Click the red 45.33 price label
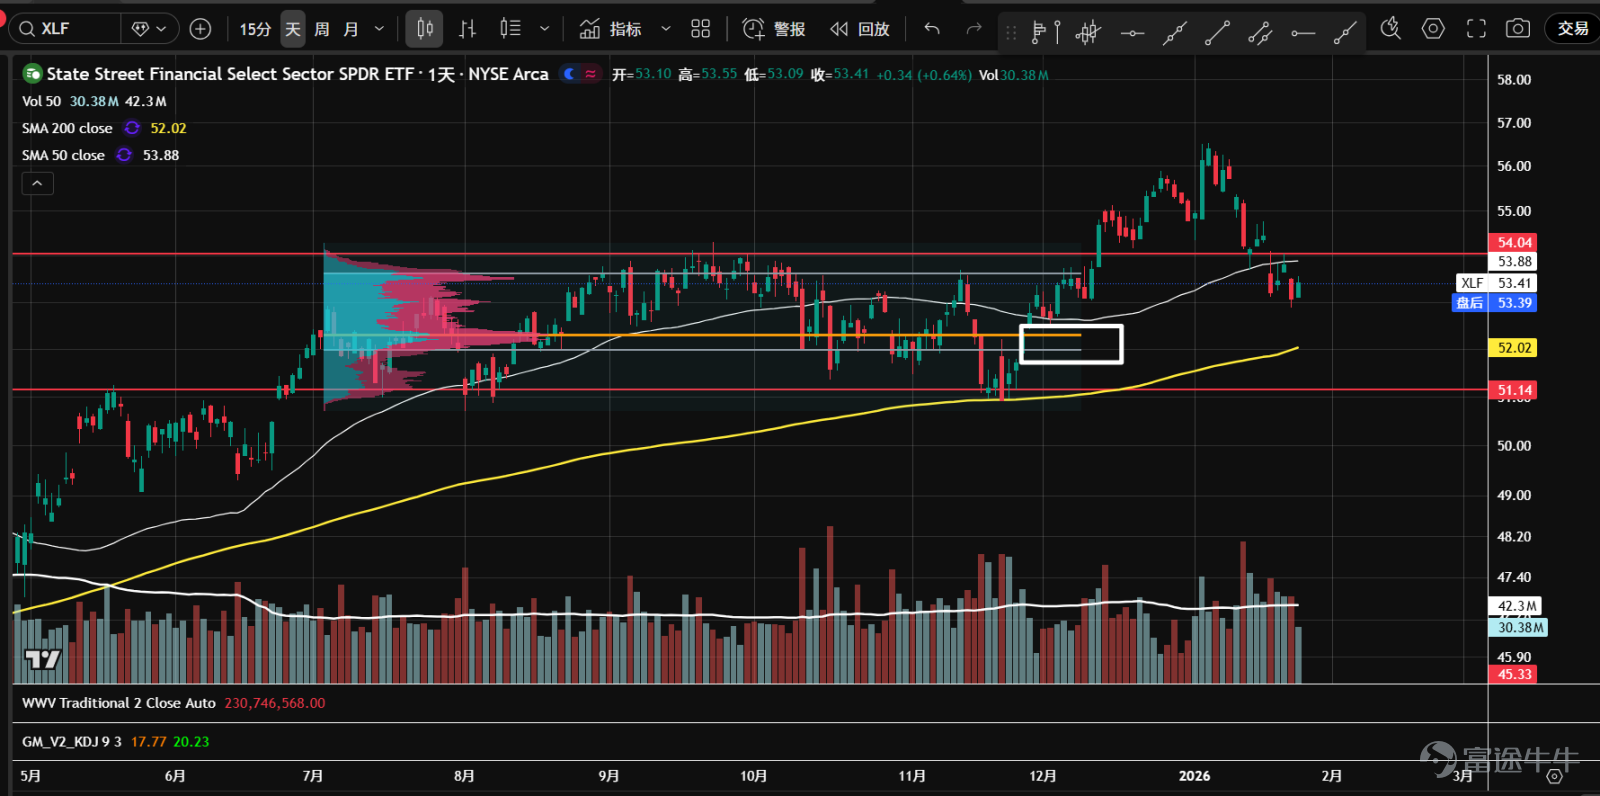 pyautogui.click(x=1514, y=674)
